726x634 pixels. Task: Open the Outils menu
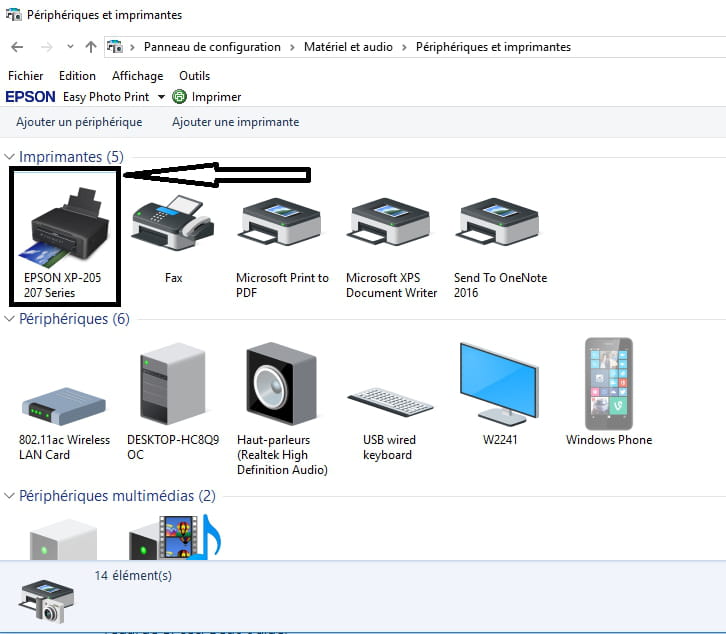tap(194, 75)
